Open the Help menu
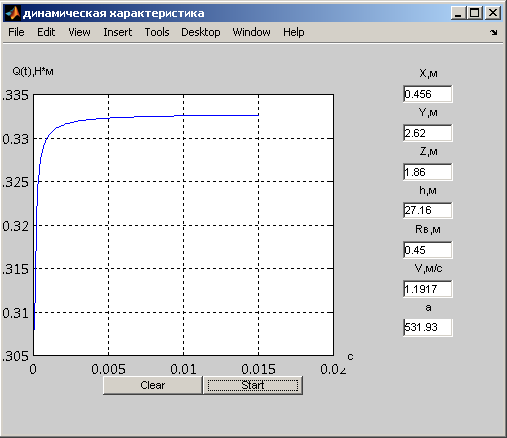Image resolution: width=507 pixels, height=438 pixels. tap(294, 32)
